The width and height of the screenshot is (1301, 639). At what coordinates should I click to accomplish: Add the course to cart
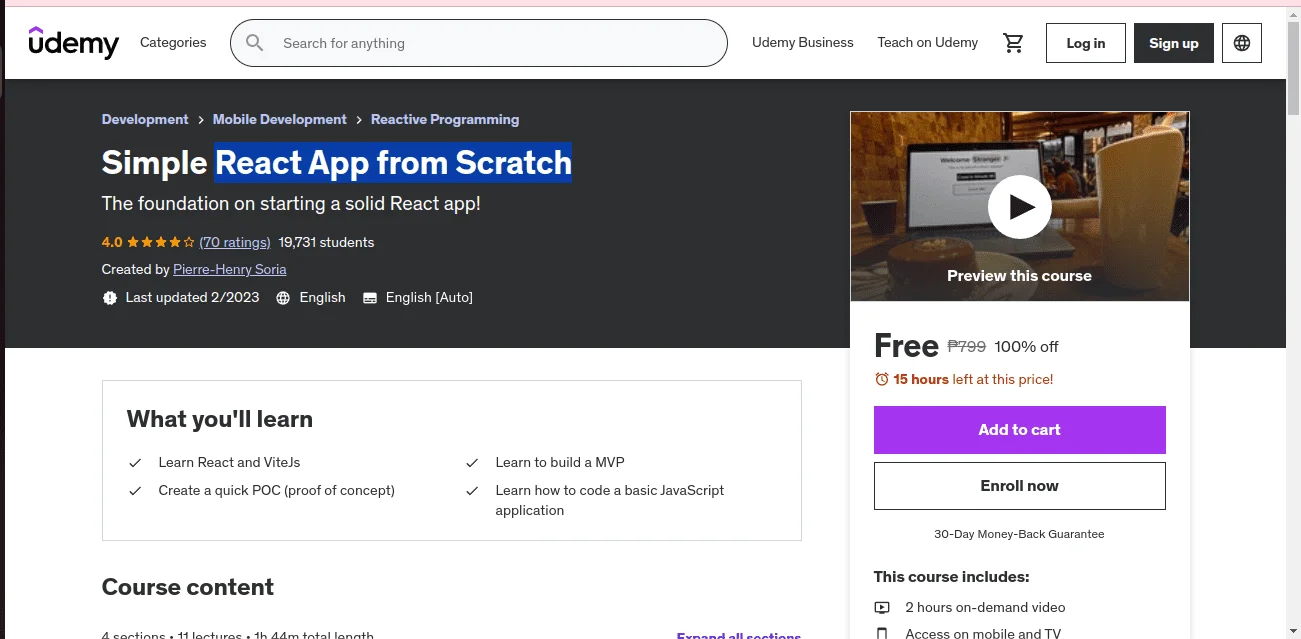coord(1020,430)
